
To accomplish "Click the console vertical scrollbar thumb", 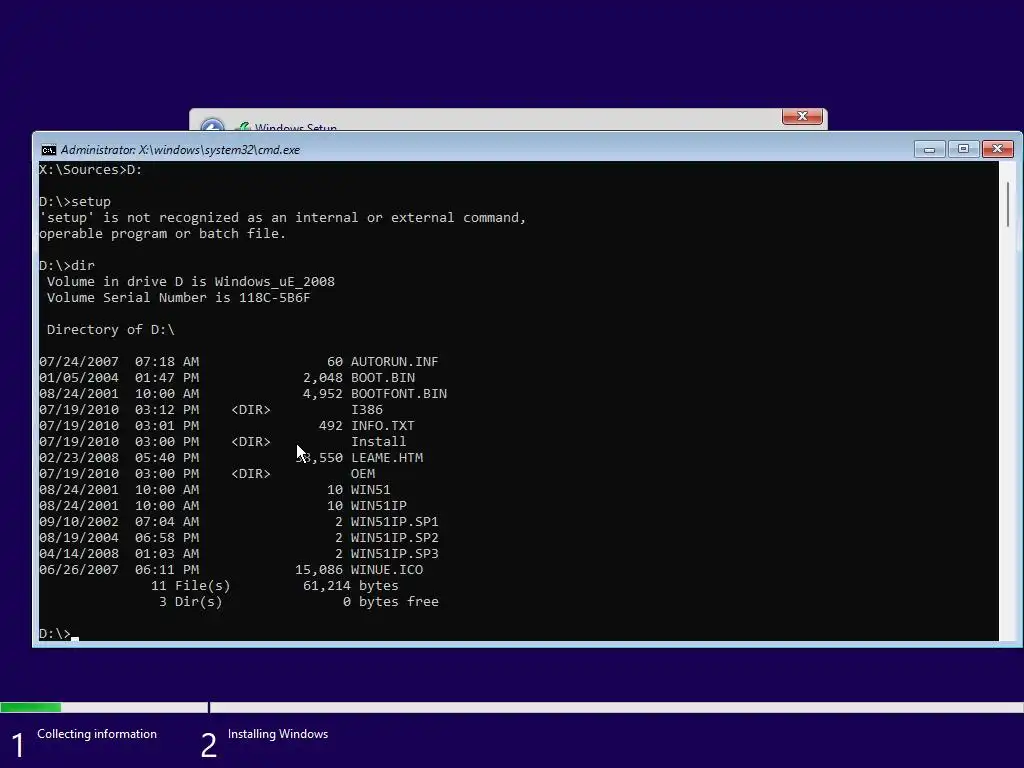I will tap(1008, 204).
